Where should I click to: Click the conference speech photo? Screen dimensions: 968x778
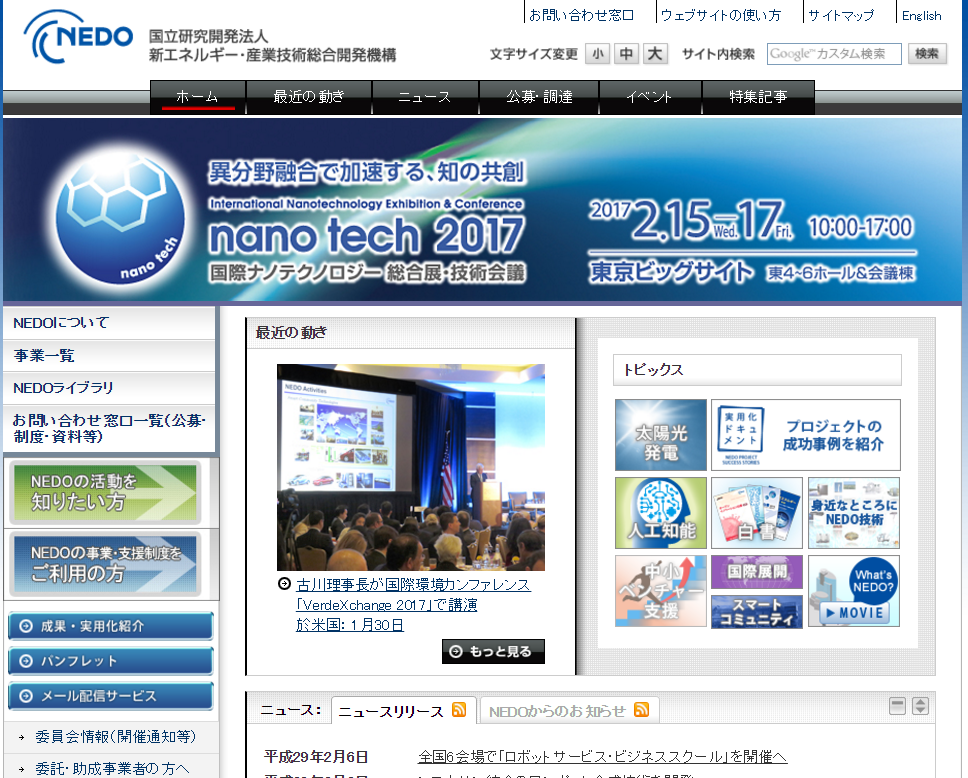coord(411,467)
